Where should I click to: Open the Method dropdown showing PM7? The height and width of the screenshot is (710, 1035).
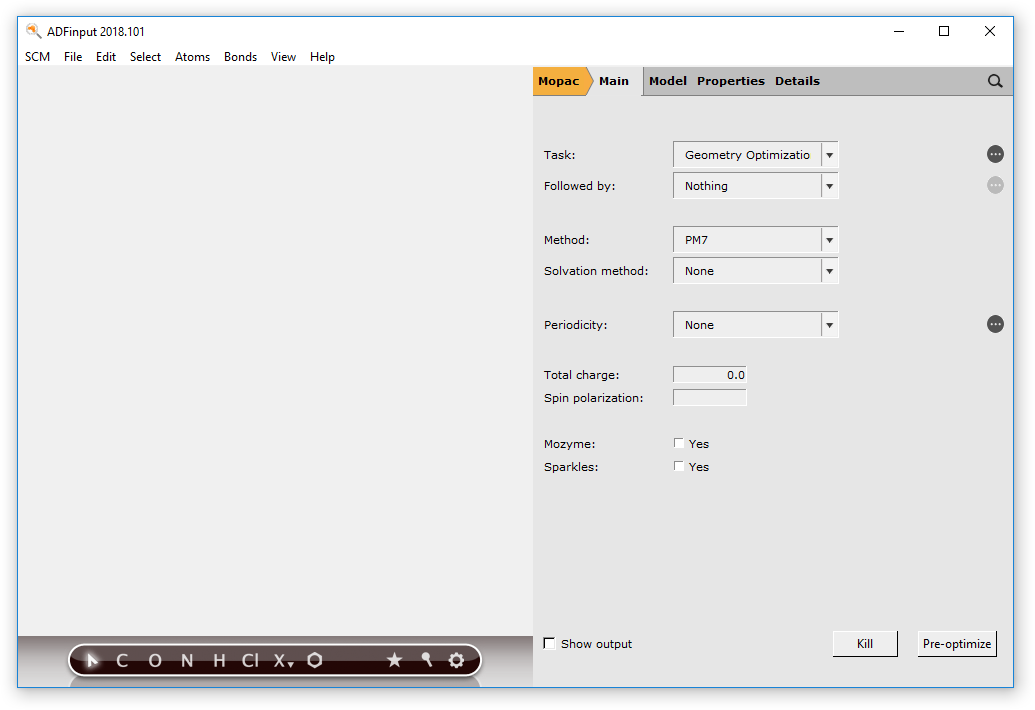click(829, 241)
